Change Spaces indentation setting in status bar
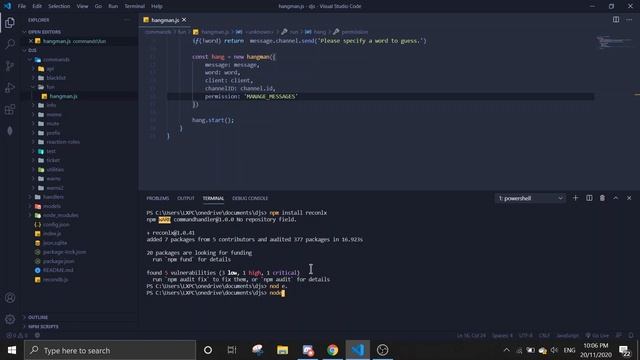The height and width of the screenshot is (360, 640). 502,335
